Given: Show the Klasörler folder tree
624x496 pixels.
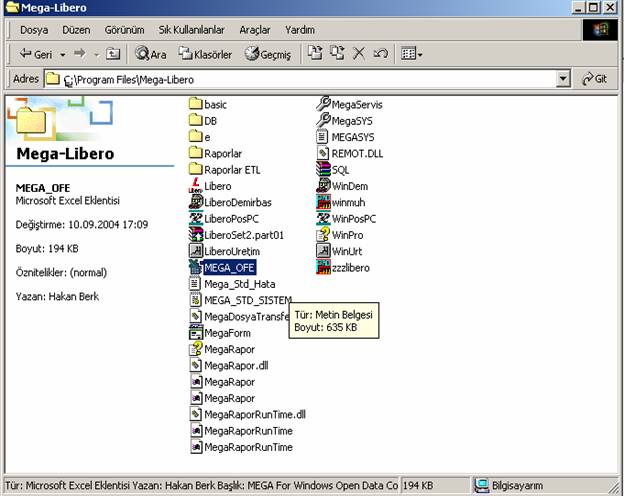Looking at the screenshot, I should coord(205,54).
